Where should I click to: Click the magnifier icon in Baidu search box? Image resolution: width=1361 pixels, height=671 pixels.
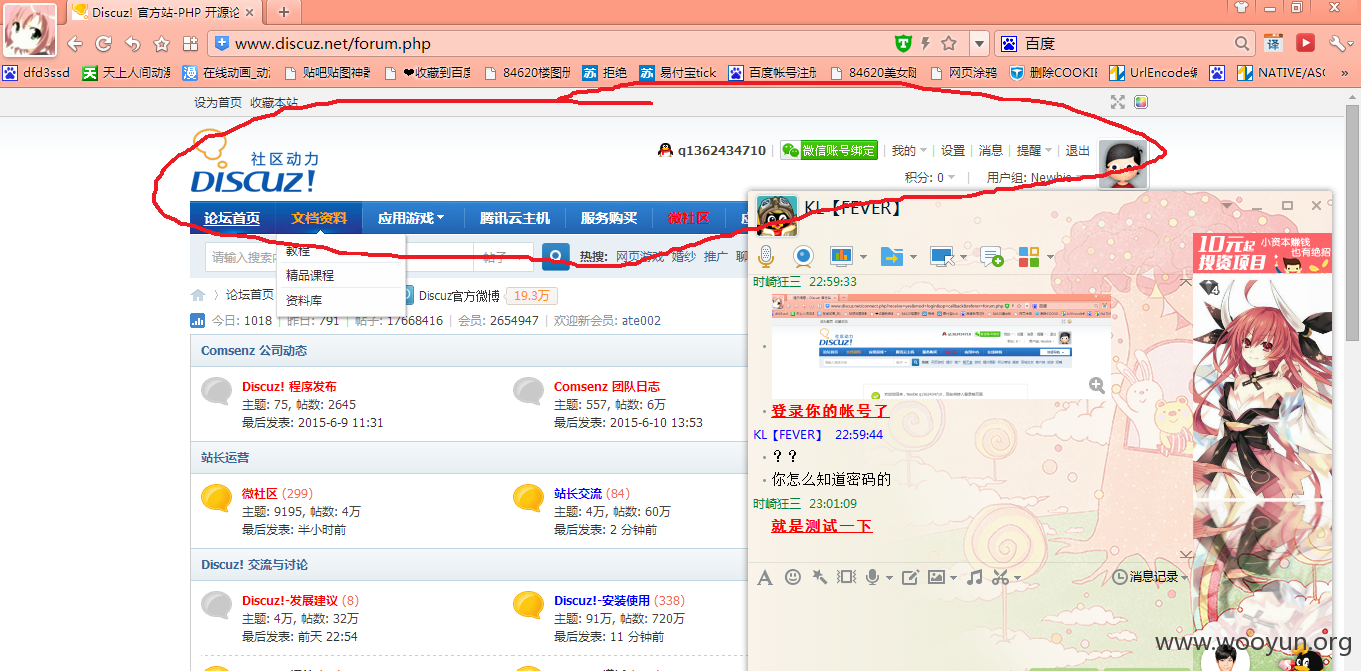(1242, 44)
